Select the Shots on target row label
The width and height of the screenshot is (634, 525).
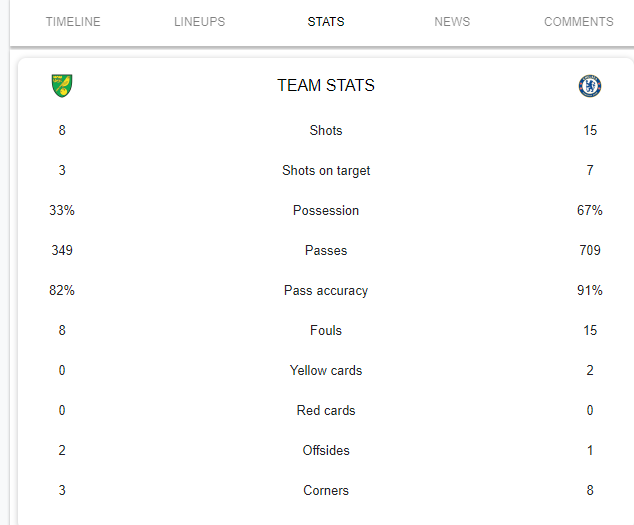326,171
